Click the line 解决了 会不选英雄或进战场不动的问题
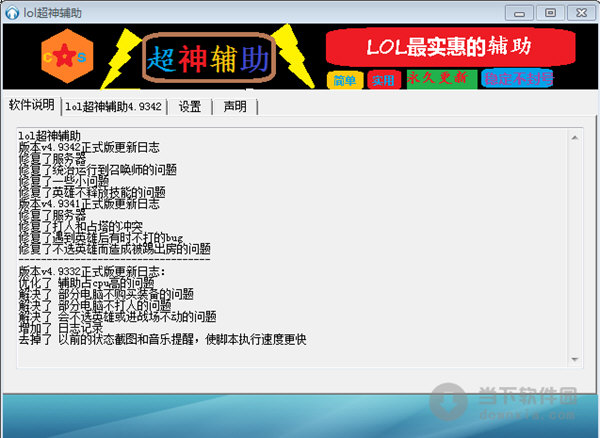600x438 pixels. tap(117, 317)
